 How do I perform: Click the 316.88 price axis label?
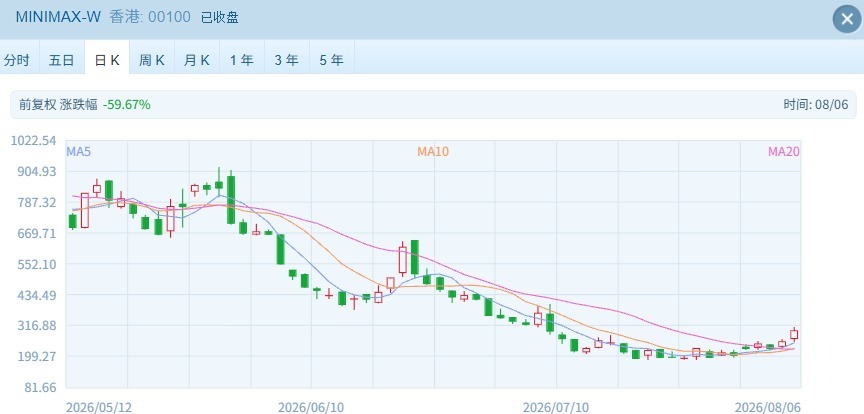pyautogui.click(x=37, y=325)
